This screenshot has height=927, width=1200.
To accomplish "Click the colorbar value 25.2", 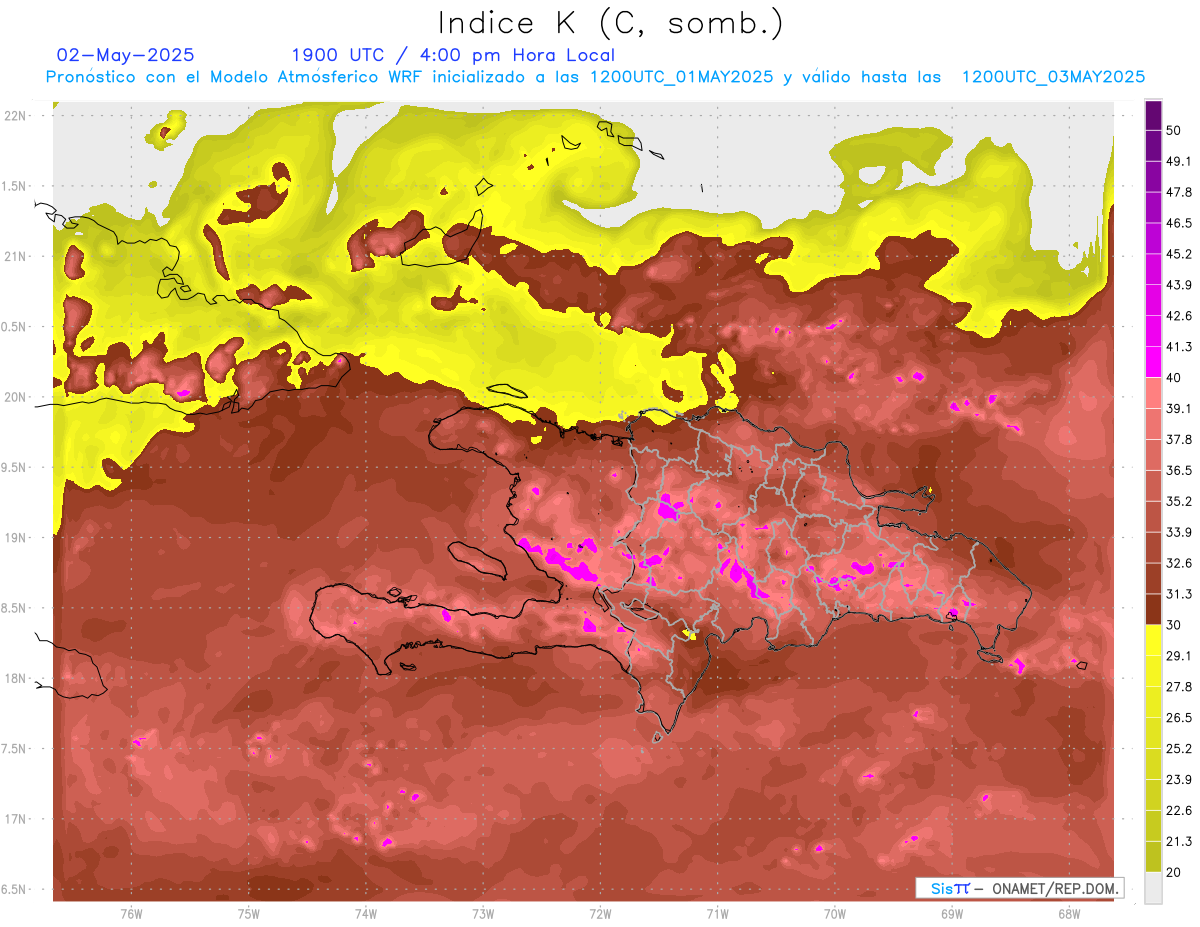I will click(1178, 749).
